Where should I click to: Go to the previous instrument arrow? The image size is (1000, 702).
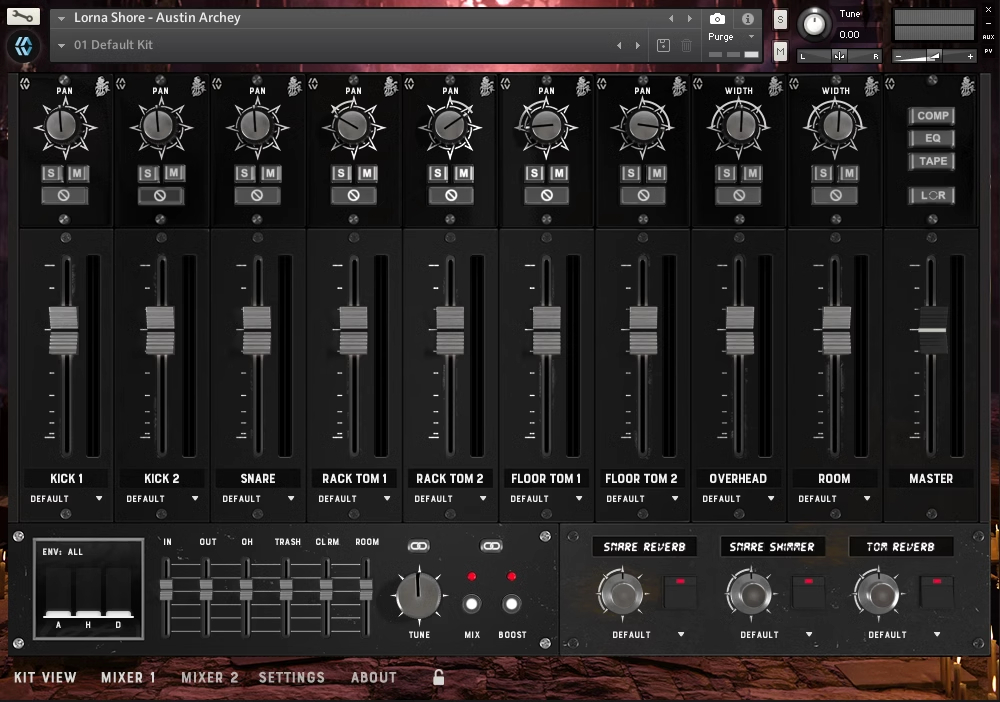click(671, 18)
